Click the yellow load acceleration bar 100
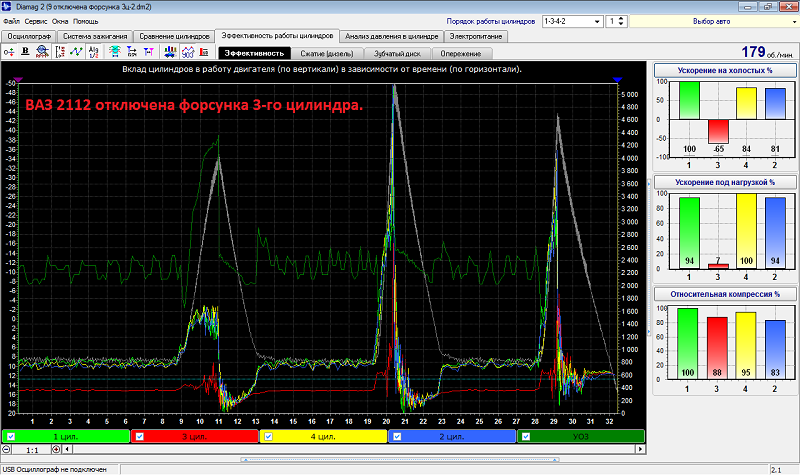 pyautogui.click(x=746, y=231)
